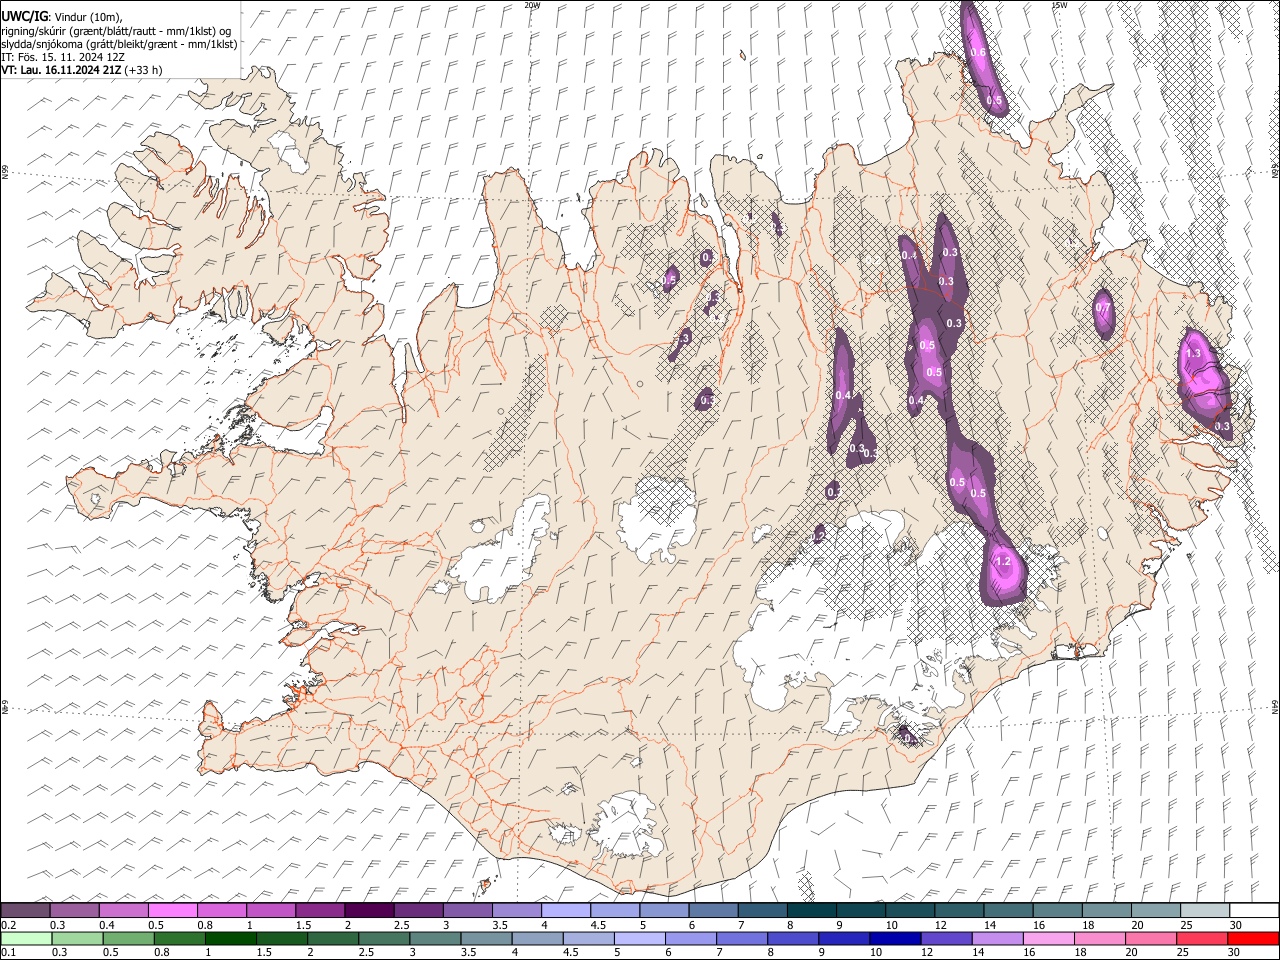
Task: Select the snow scale swatch starting at 25
Action: pos(1205,911)
